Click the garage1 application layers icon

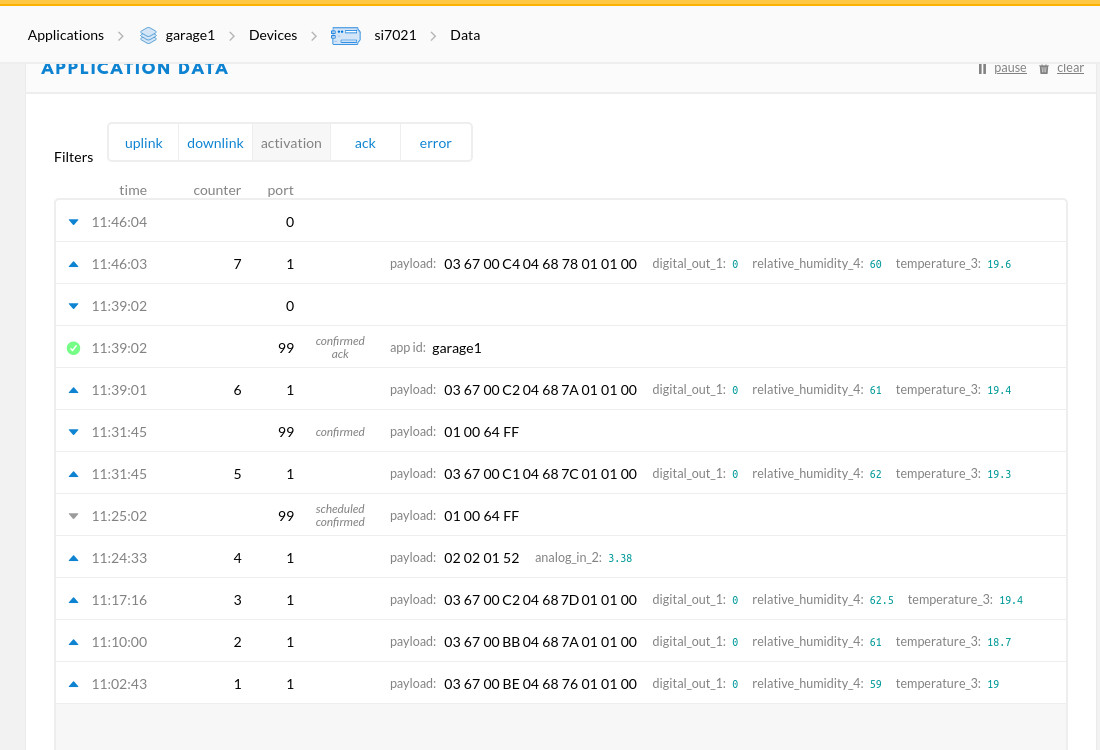[x=148, y=35]
